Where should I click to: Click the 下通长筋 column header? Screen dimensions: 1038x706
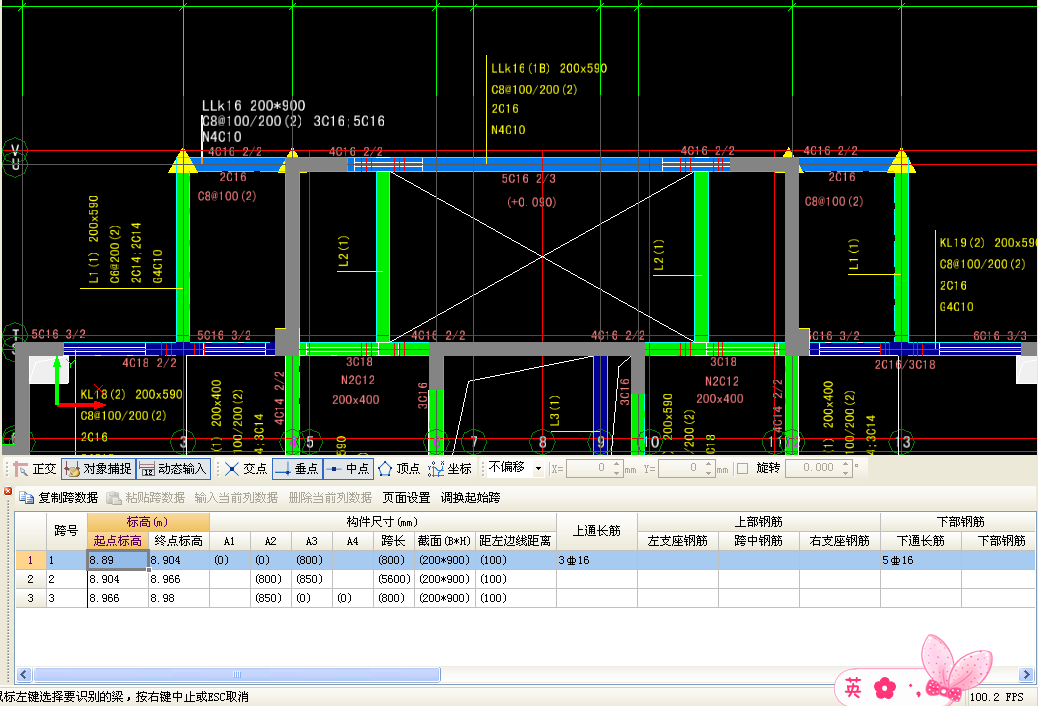pyautogui.click(x=921, y=541)
